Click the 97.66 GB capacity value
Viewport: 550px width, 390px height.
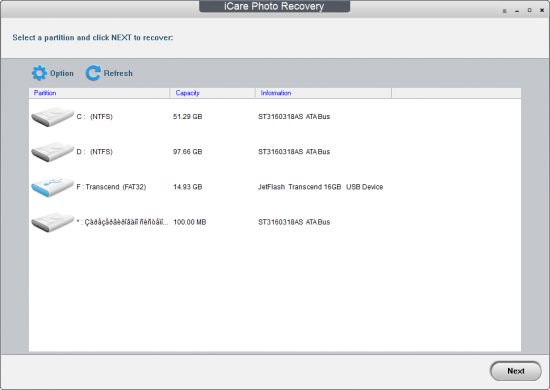[188, 152]
